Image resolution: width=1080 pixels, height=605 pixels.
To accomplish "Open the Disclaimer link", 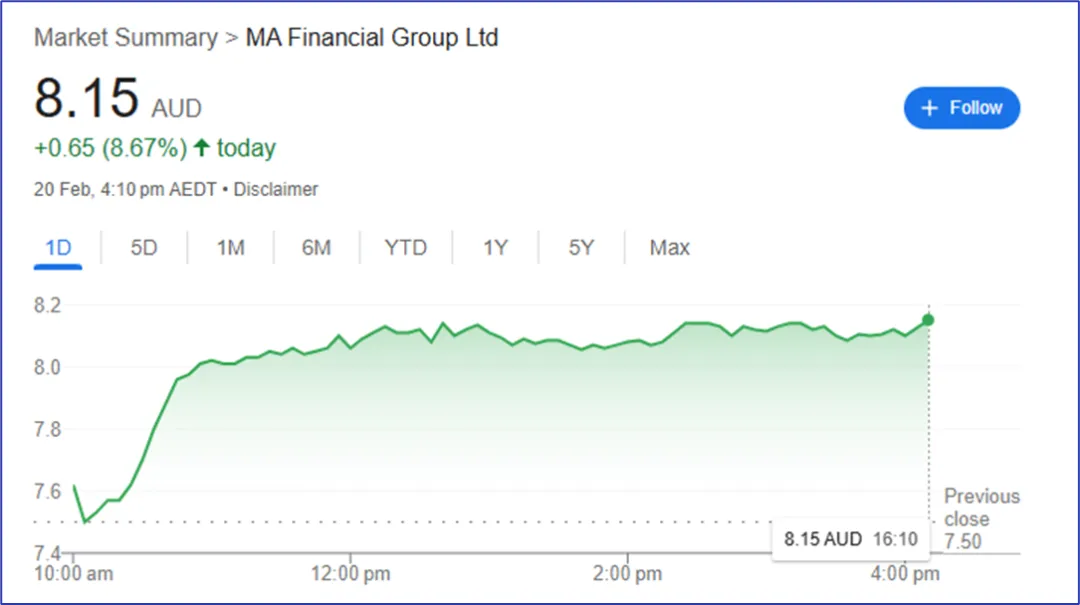I will coord(276,189).
